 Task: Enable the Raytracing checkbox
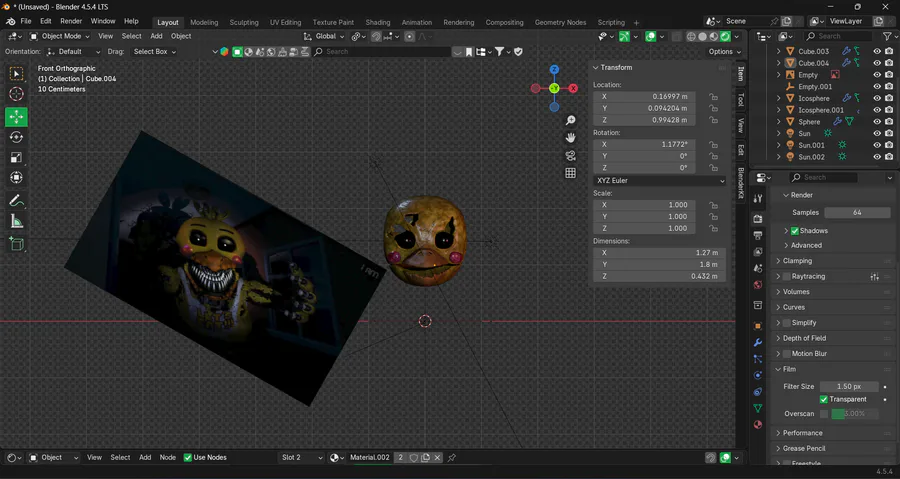tap(787, 277)
